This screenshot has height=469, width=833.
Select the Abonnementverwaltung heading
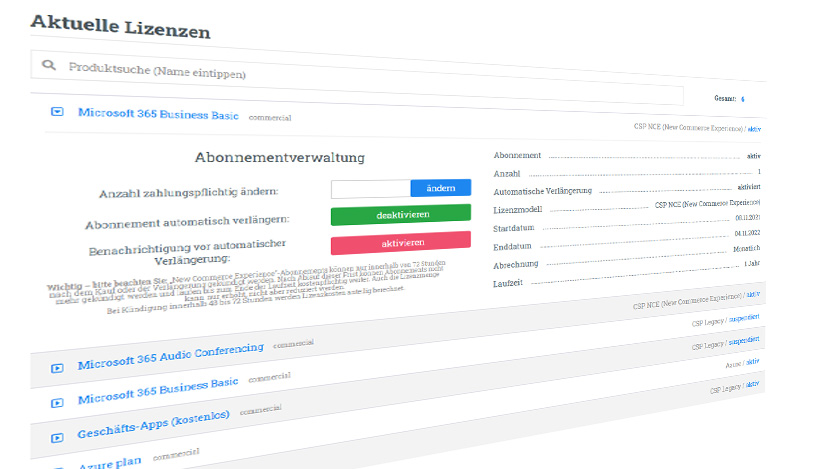(279, 157)
